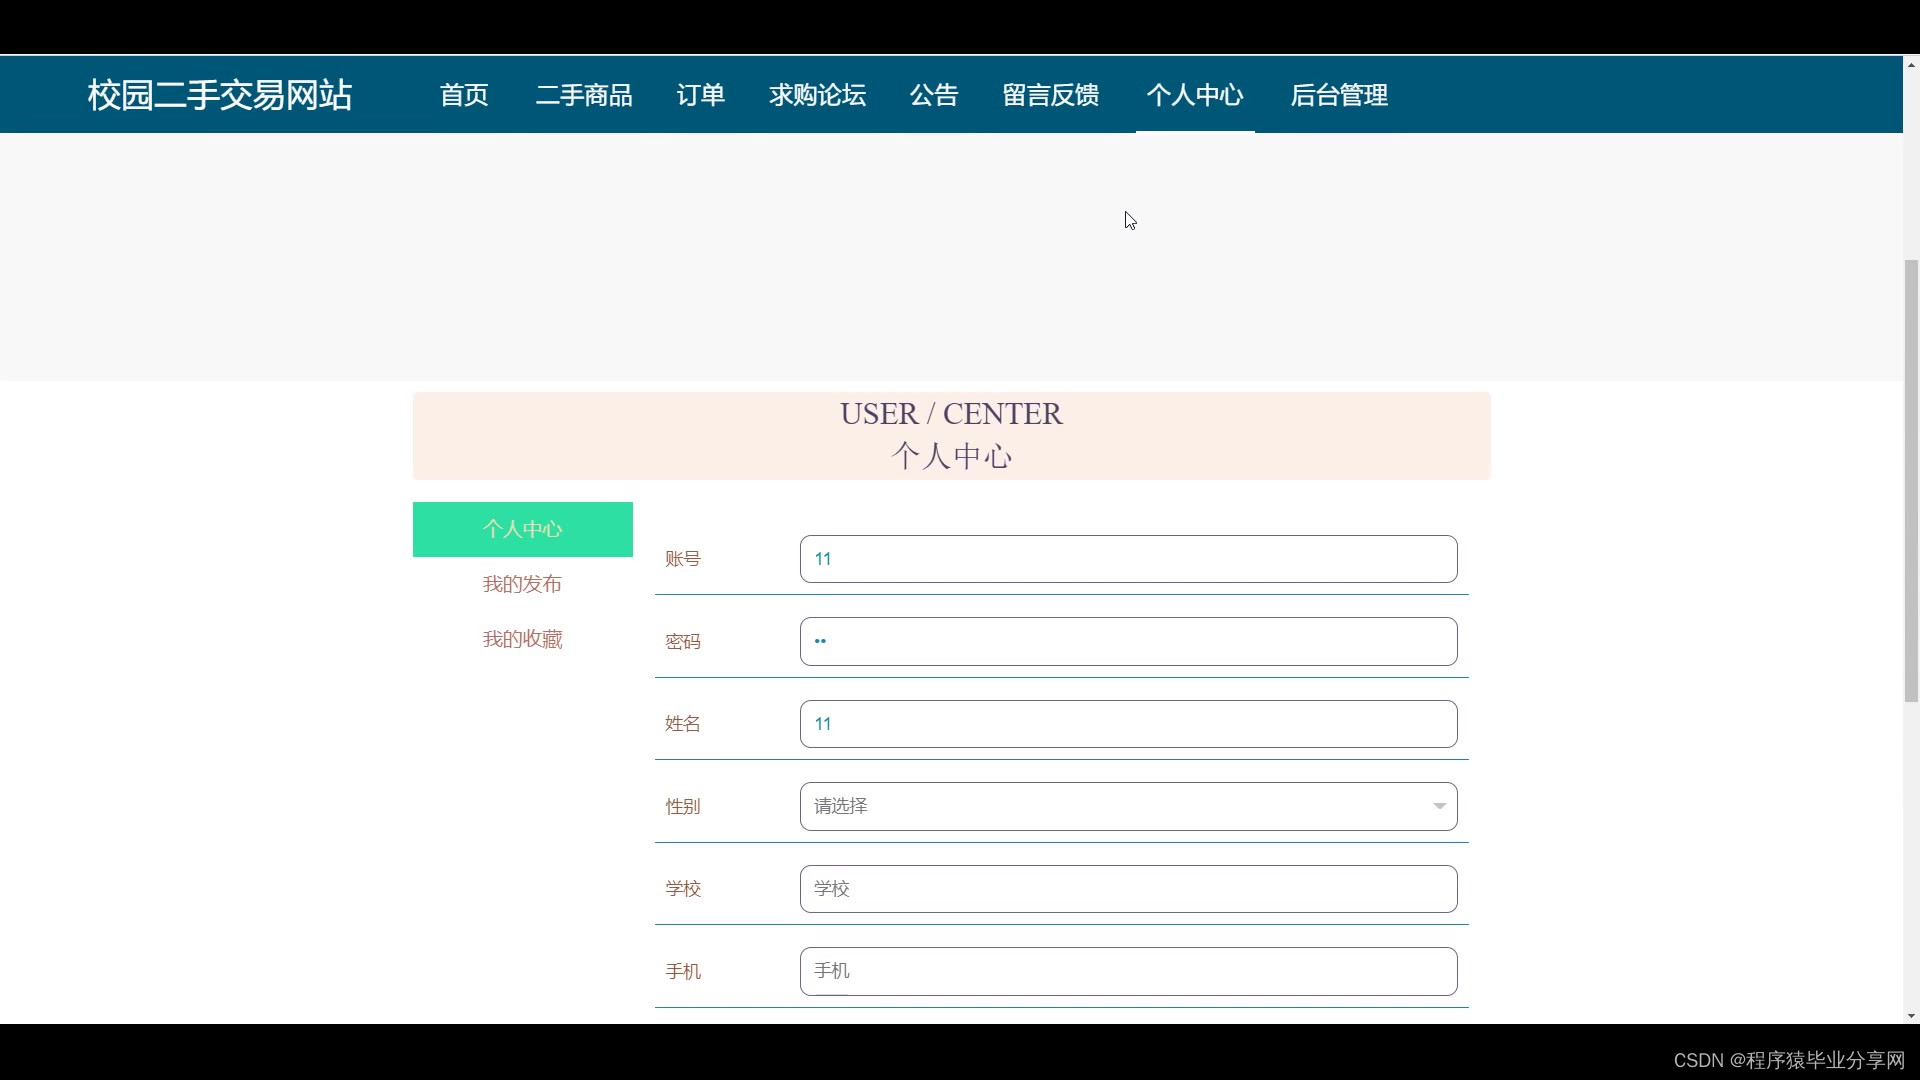The width and height of the screenshot is (1920, 1080).
Task: Click the page vertical scrollbar thumb
Action: pos(1911,480)
